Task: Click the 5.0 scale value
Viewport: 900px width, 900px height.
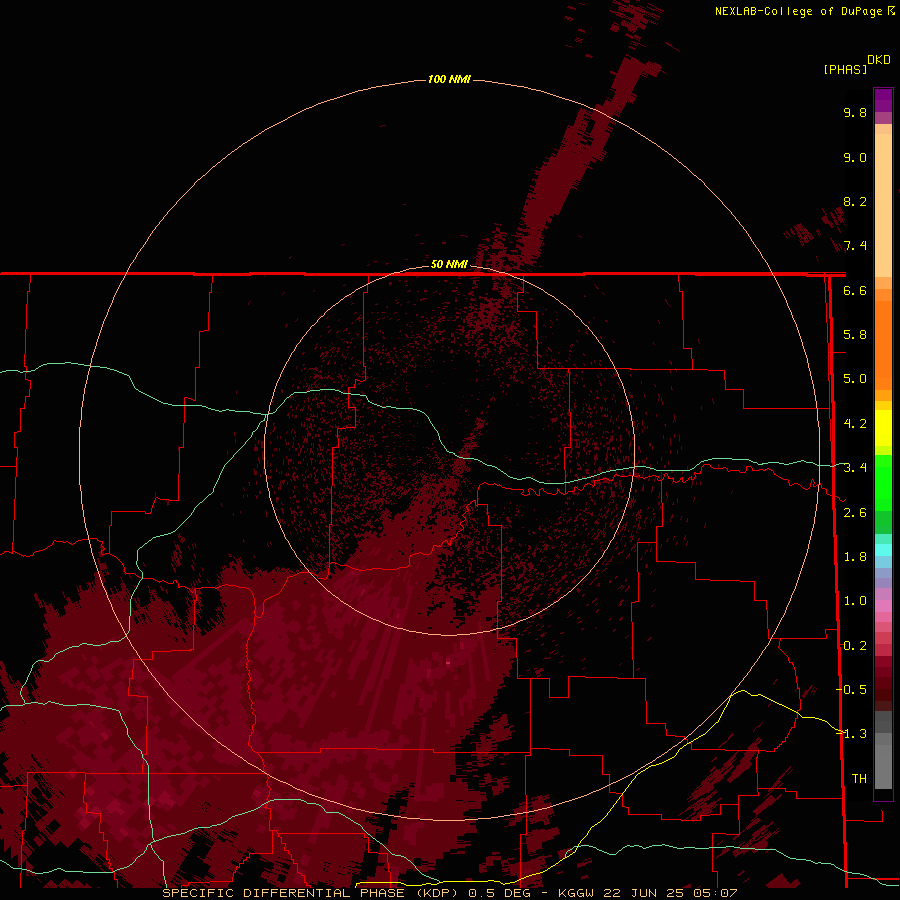Action: tap(855, 379)
